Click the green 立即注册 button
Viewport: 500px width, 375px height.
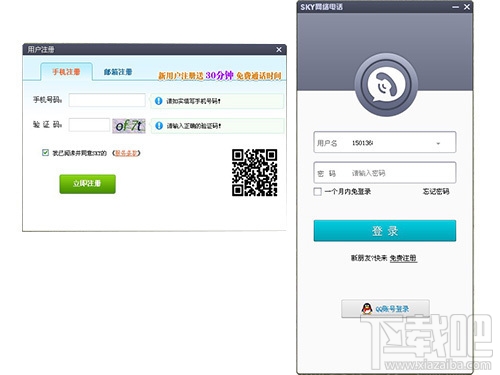pyautogui.click(x=87, y=184)
